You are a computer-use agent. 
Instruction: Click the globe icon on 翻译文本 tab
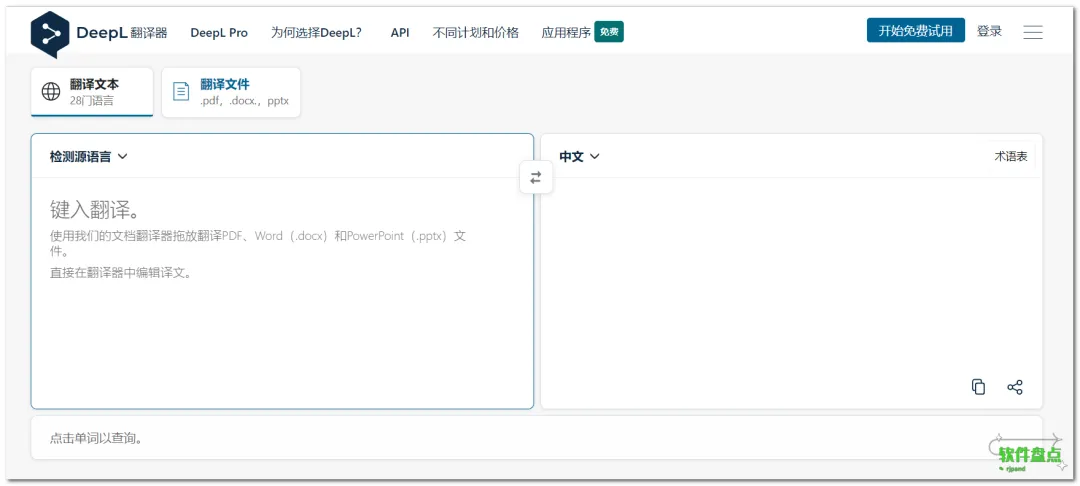point(51,92)
